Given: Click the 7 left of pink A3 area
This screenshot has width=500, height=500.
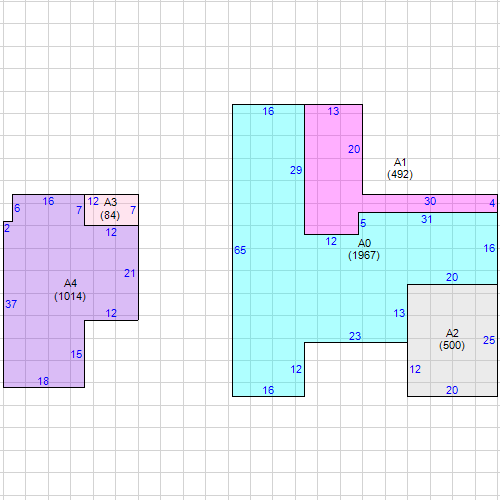Looking at the screenshot, I should click(x=79, y=210).
